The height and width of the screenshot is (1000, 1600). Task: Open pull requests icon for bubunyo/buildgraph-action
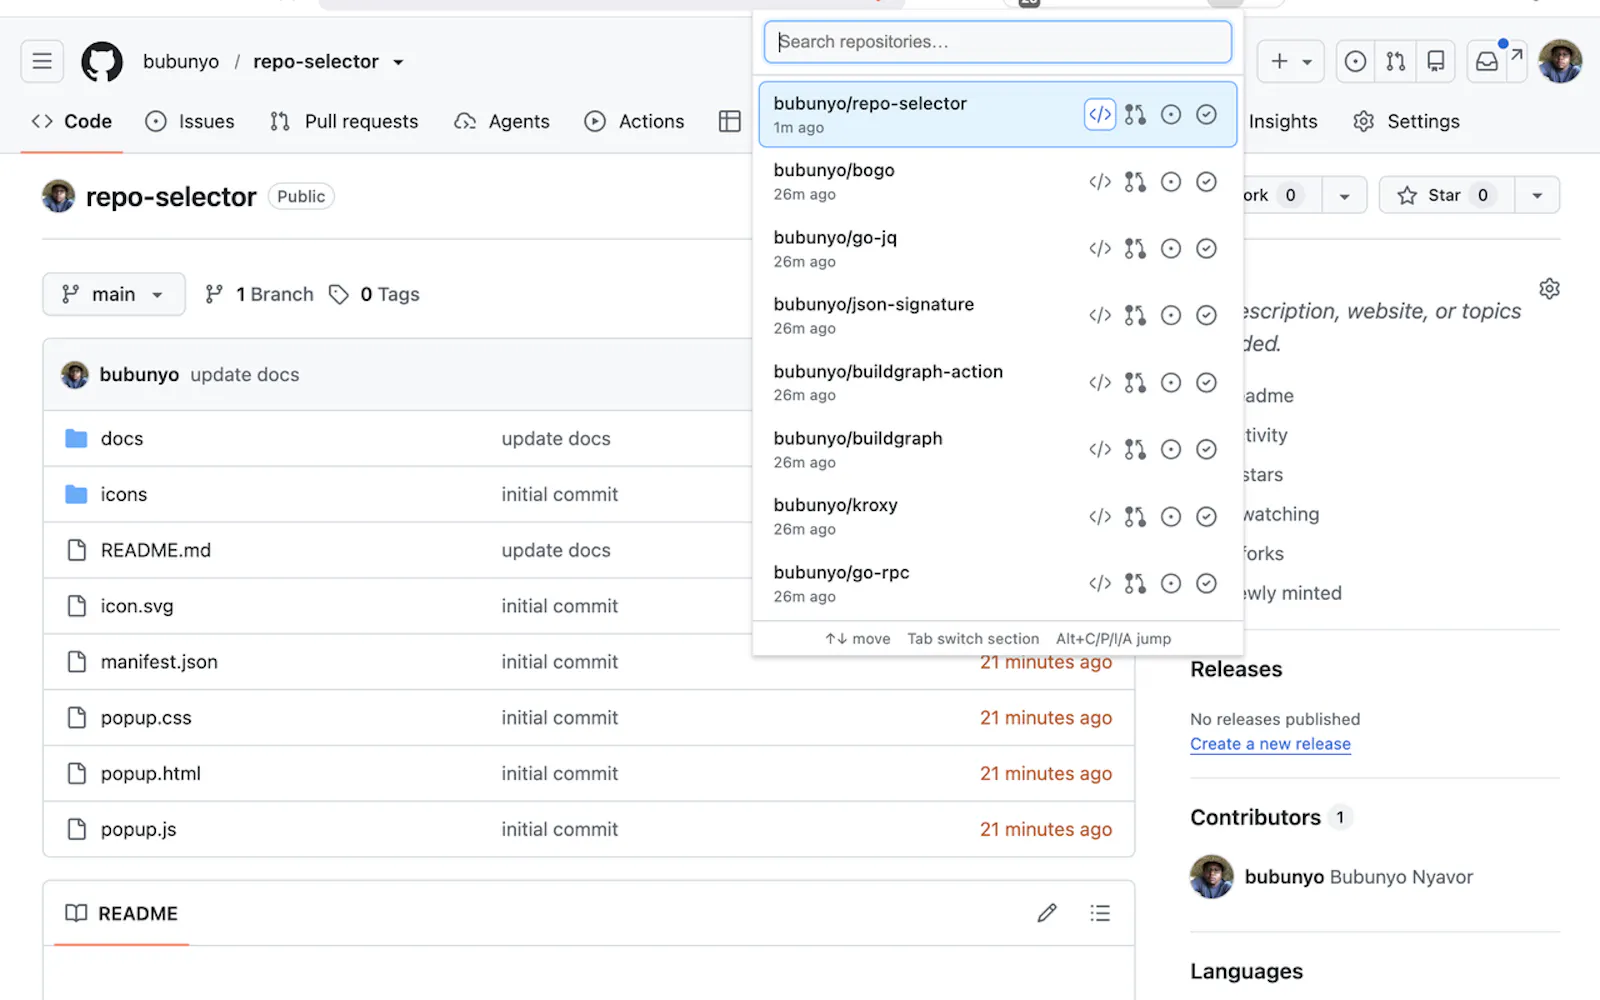[1135, 383]
